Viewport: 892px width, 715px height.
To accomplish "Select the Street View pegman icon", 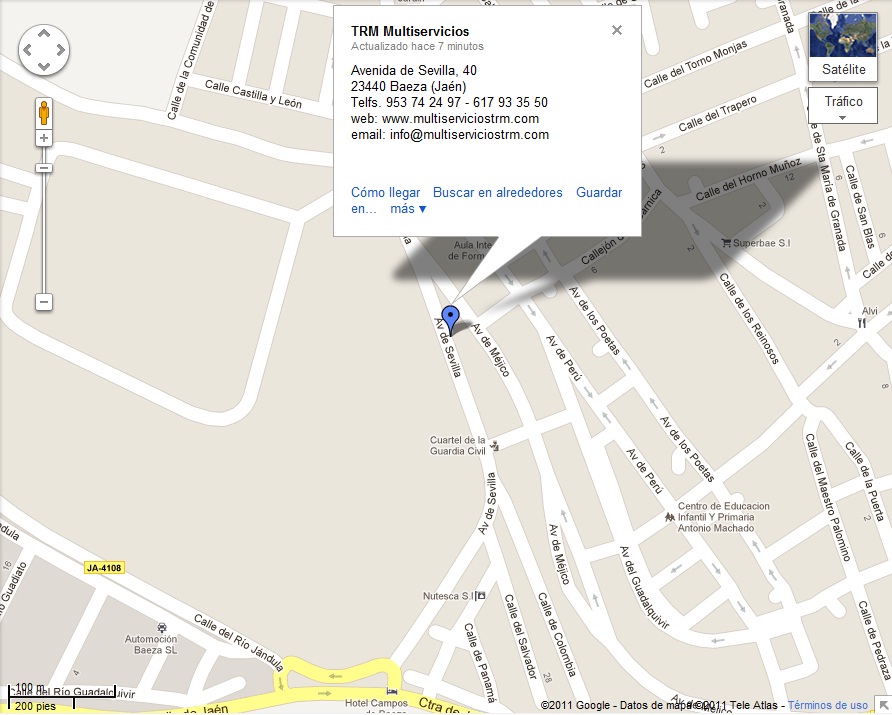I will (x=44, y=112).
